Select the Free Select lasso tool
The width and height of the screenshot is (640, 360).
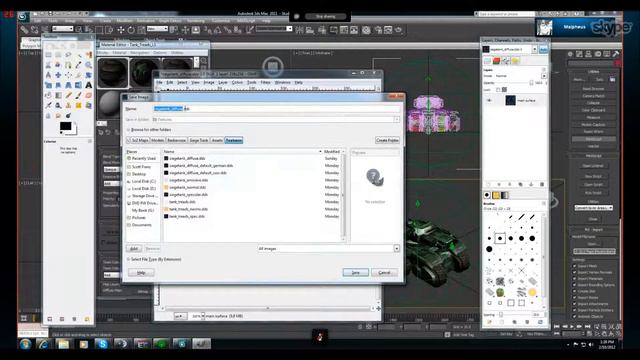coord(68,54)
